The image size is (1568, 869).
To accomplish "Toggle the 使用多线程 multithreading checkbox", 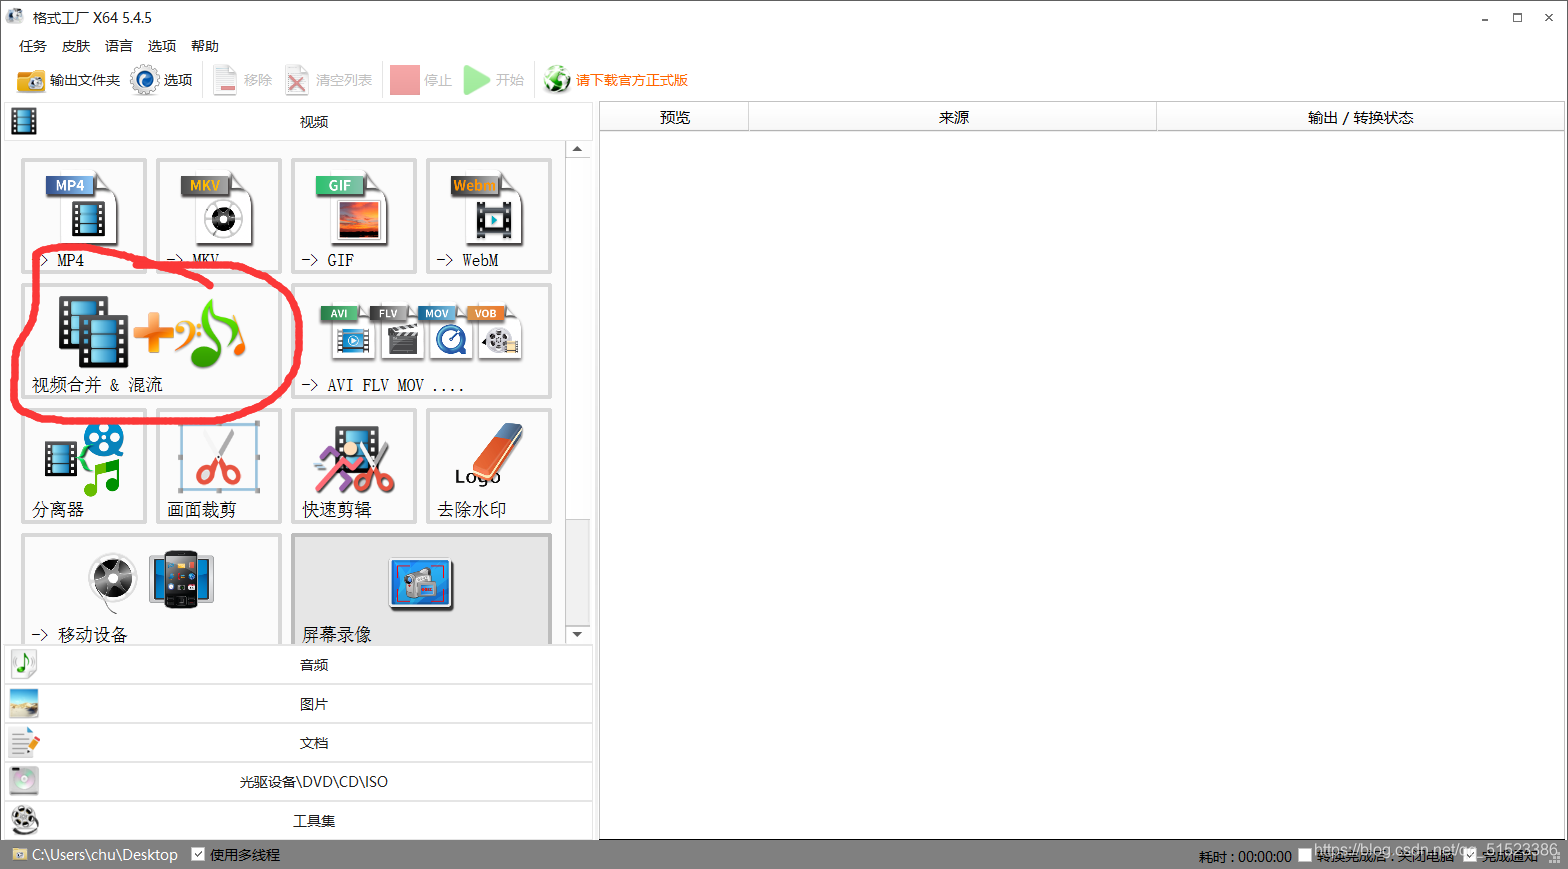I will [198, 854].
